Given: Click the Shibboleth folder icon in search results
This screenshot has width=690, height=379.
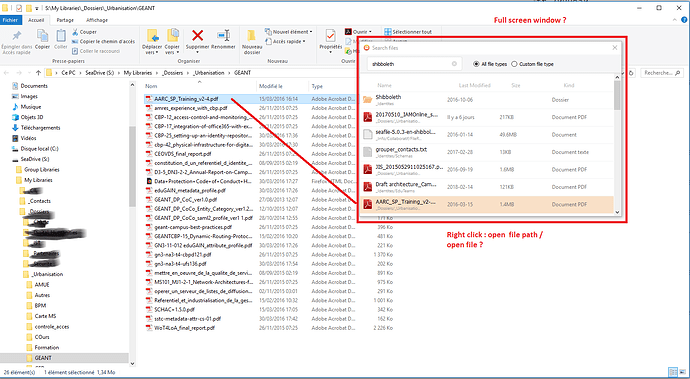Looking at the screenshot, I should click(367, 100).
